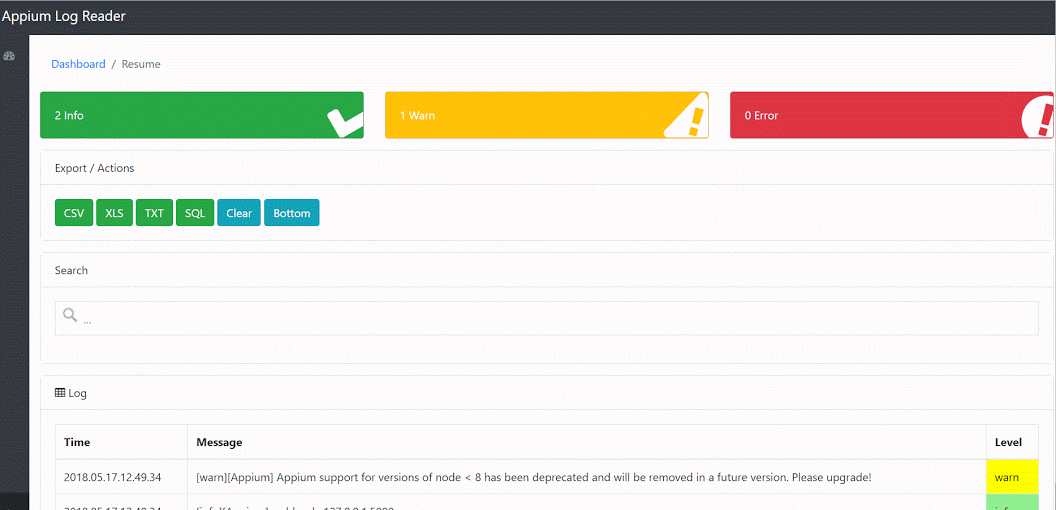Click the Message column header
The height and width of the screenshot is (510, 1056).
(x=587, y=443)
